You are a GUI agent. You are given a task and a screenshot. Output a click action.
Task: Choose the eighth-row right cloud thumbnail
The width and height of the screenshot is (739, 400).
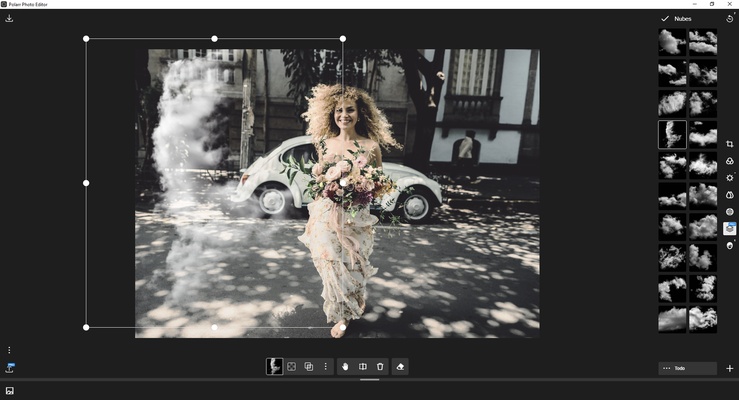click(703, 258)
